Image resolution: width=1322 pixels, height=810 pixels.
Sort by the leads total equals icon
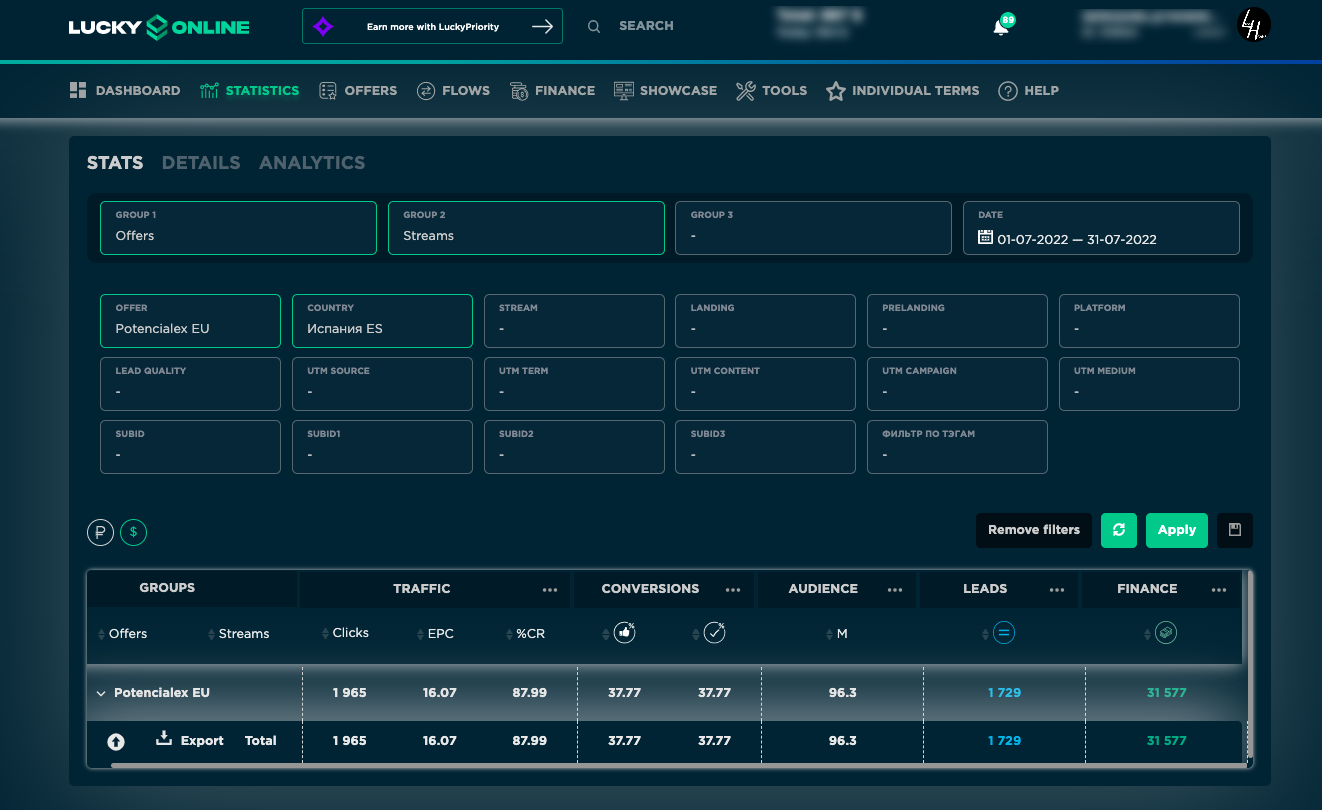tap(1004, 632)
